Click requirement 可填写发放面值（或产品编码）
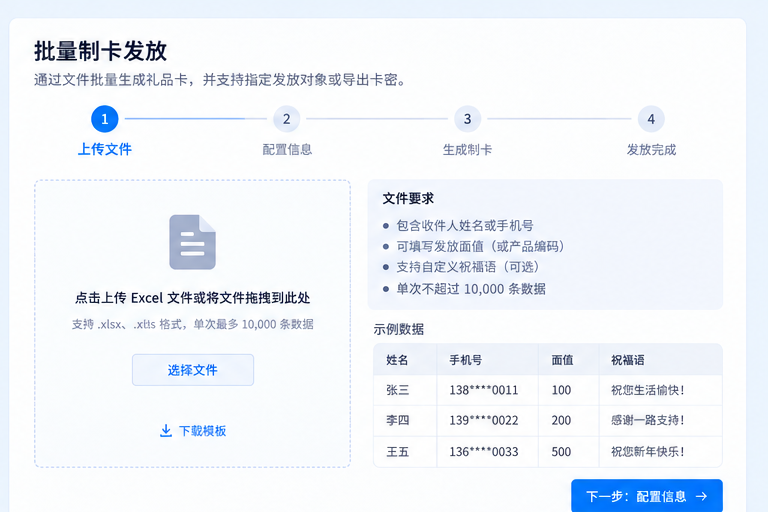The height and width of the screenshot is (512, 768). click(x=480, y=246)
